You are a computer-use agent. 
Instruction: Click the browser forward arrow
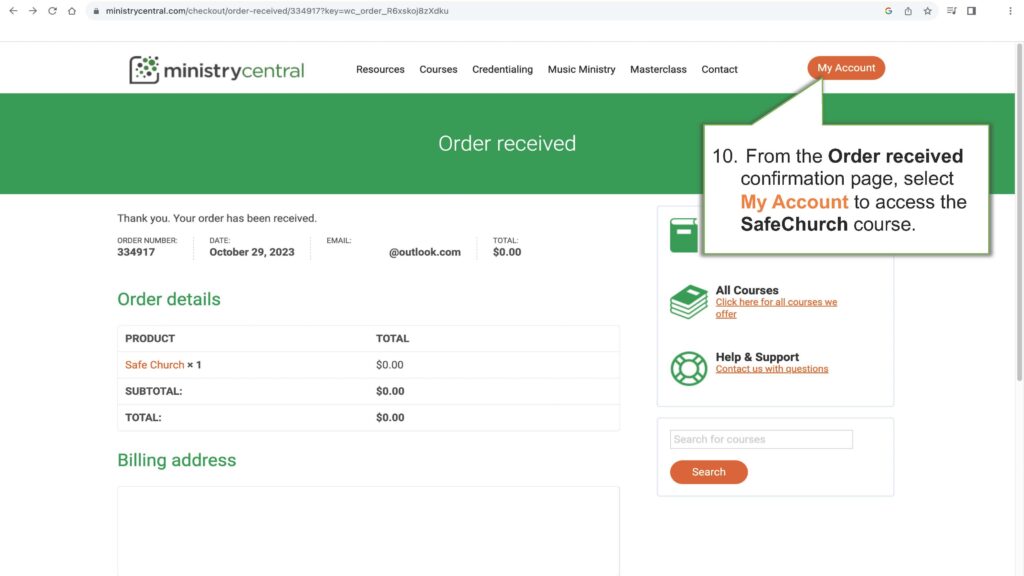pos(33,10)
